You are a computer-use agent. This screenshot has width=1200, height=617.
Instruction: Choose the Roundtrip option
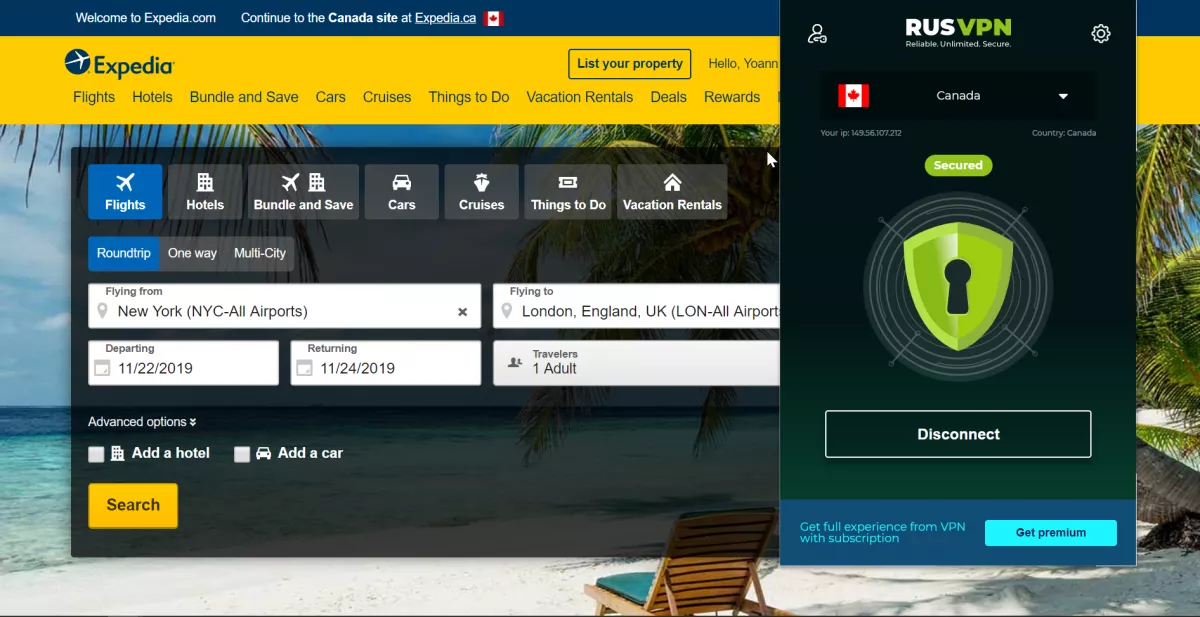pyautogui.click(x=124, y=253)
